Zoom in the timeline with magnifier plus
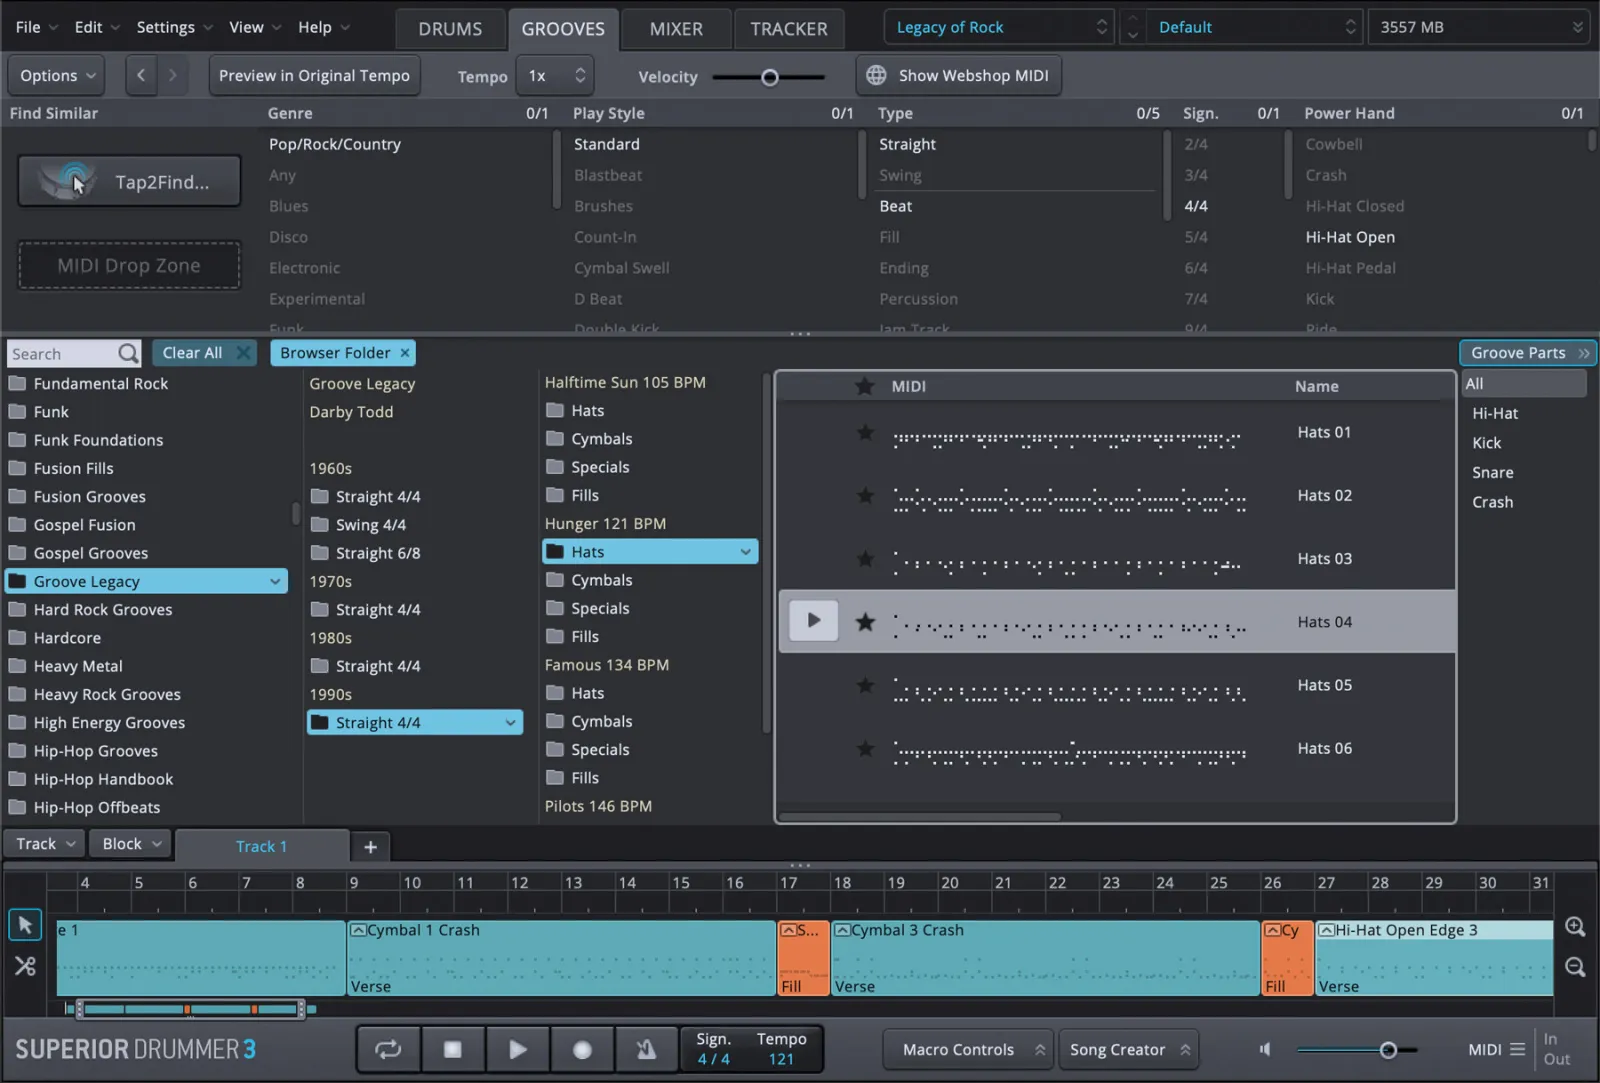 pos(1575,927)
